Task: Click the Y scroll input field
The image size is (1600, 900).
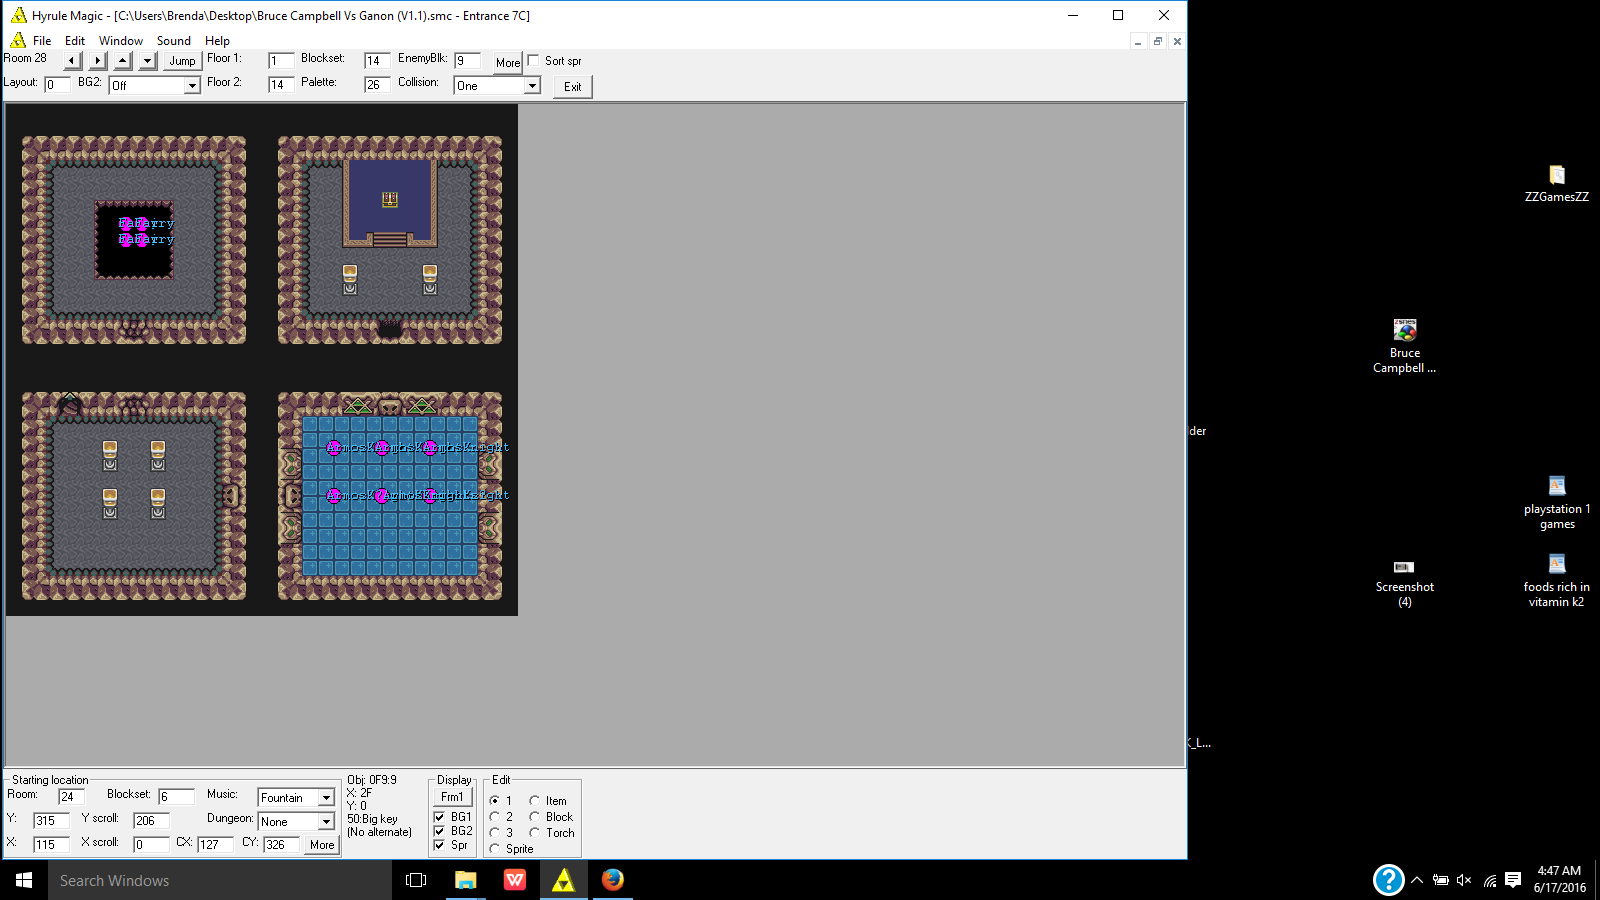Action: coord(151,821)
